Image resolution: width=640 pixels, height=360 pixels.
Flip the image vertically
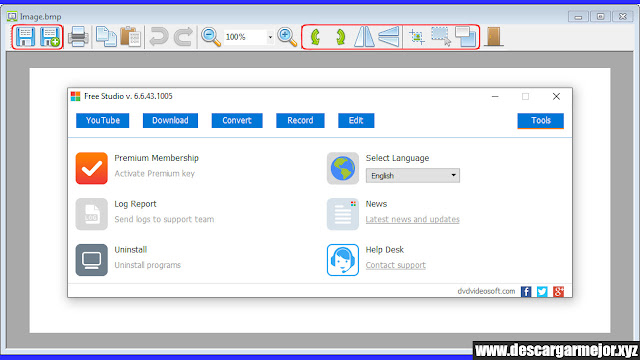(389, 37)
